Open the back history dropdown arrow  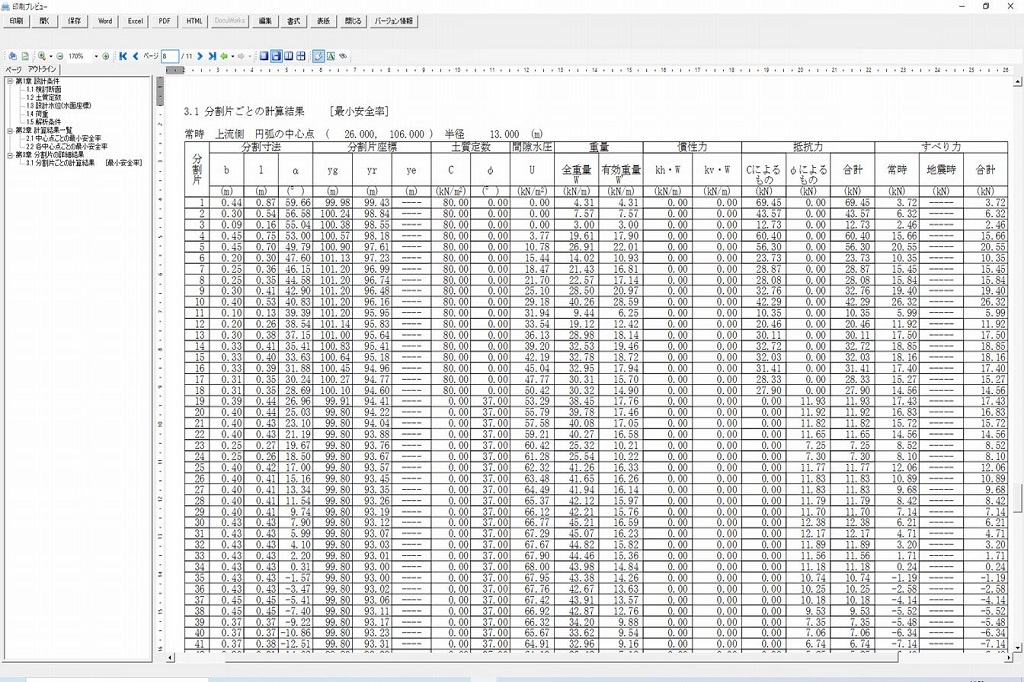tap(232, 56)
